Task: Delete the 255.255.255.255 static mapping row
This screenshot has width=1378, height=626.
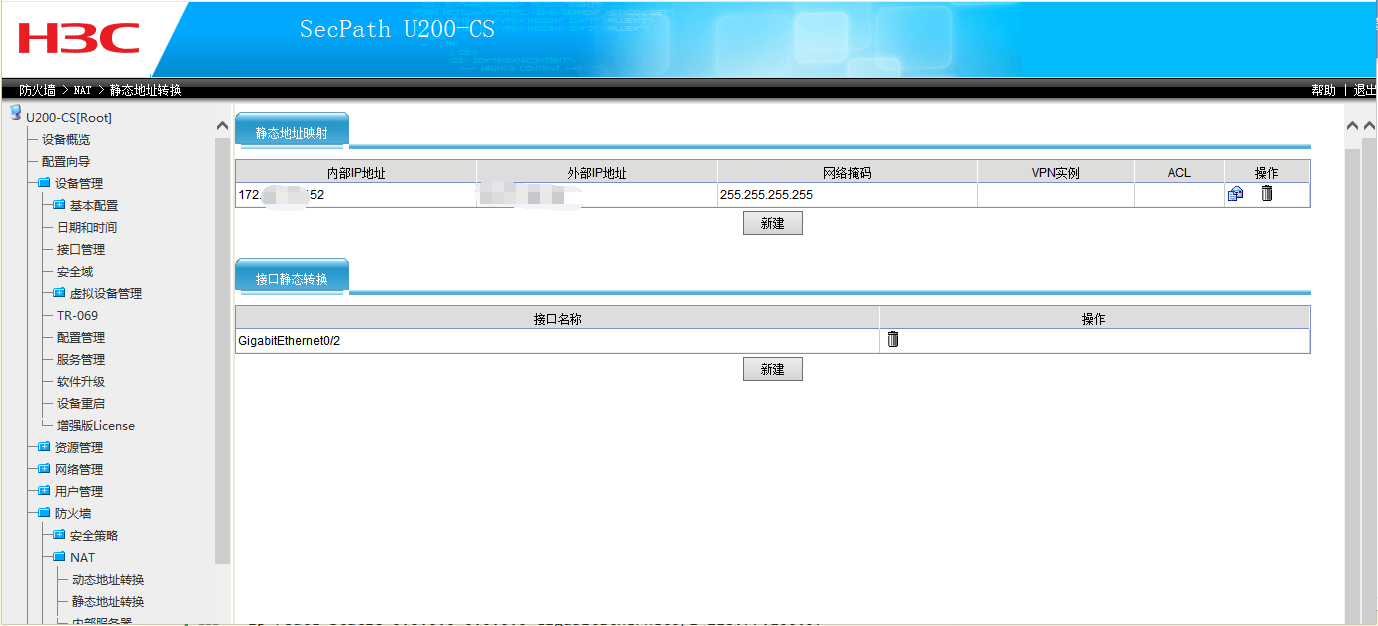Action: click(1267, 194)
